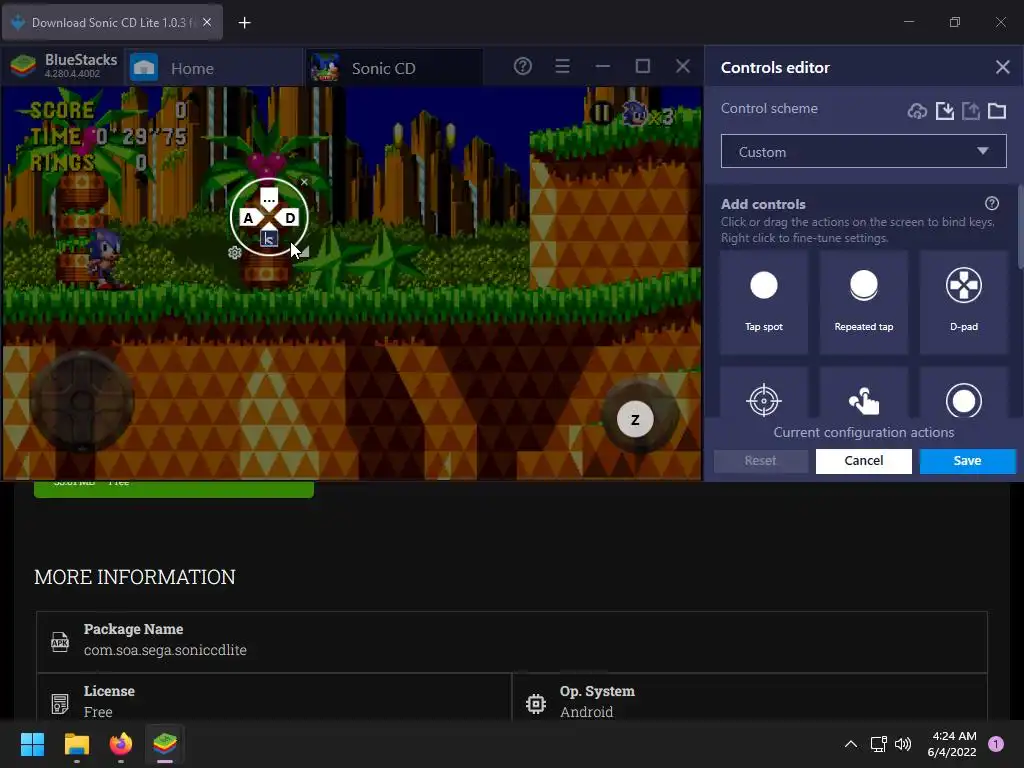
Task: Click the Z tap spot key
Action: (635, 420)
